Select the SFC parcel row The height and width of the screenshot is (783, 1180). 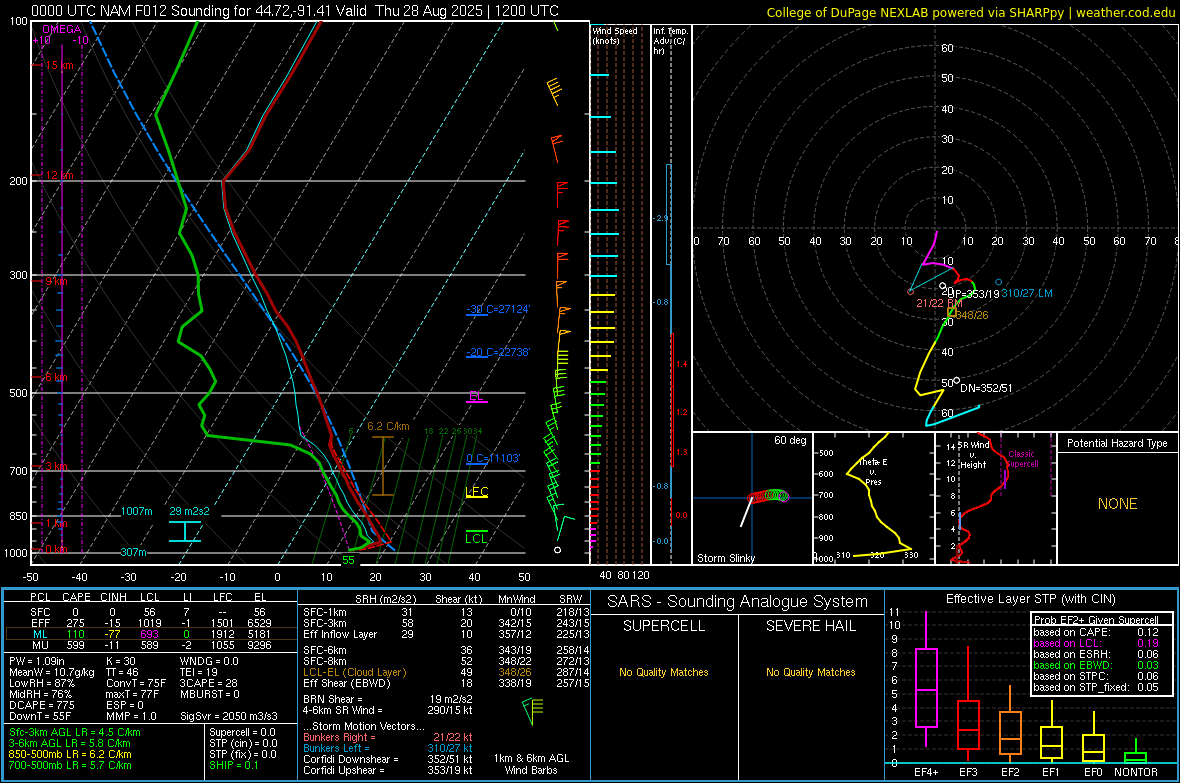[x=151, y=612]
